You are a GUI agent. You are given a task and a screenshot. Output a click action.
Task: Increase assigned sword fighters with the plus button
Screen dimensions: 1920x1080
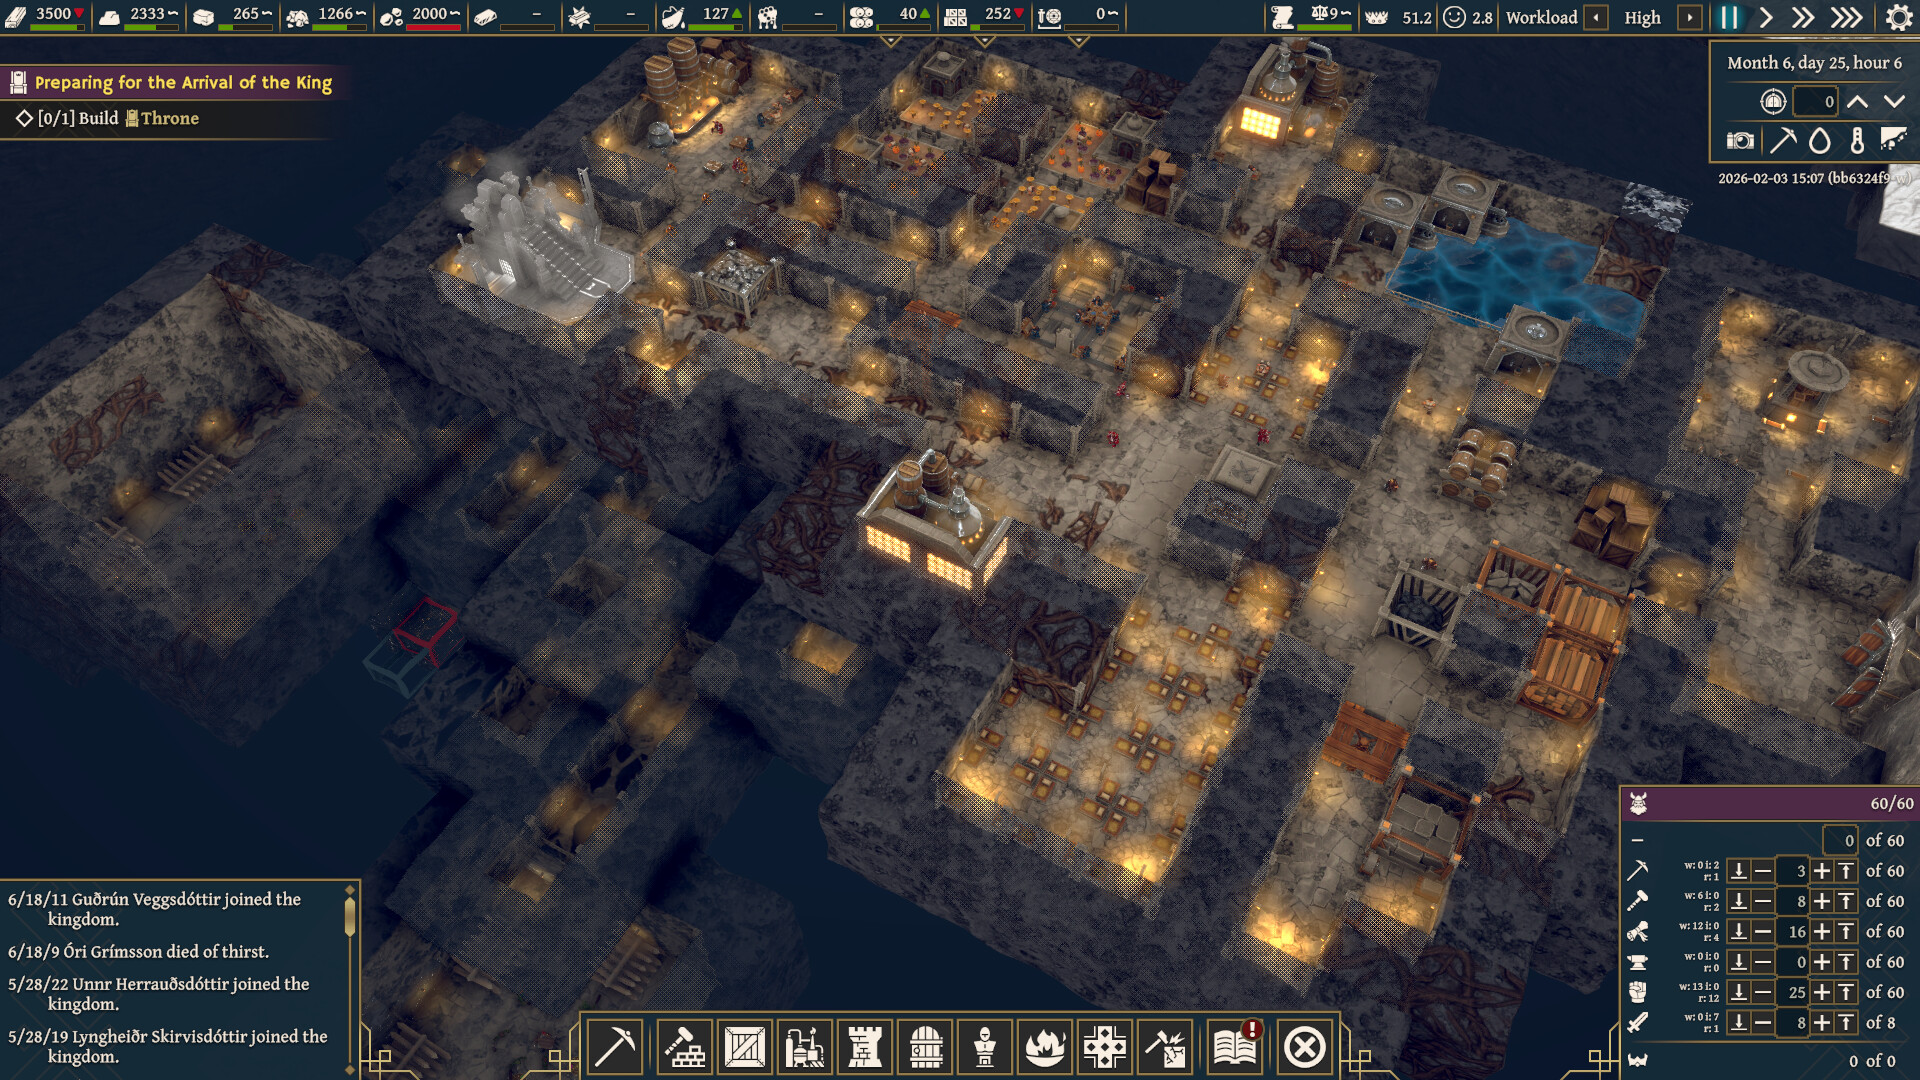(x=1822, y=1022)
